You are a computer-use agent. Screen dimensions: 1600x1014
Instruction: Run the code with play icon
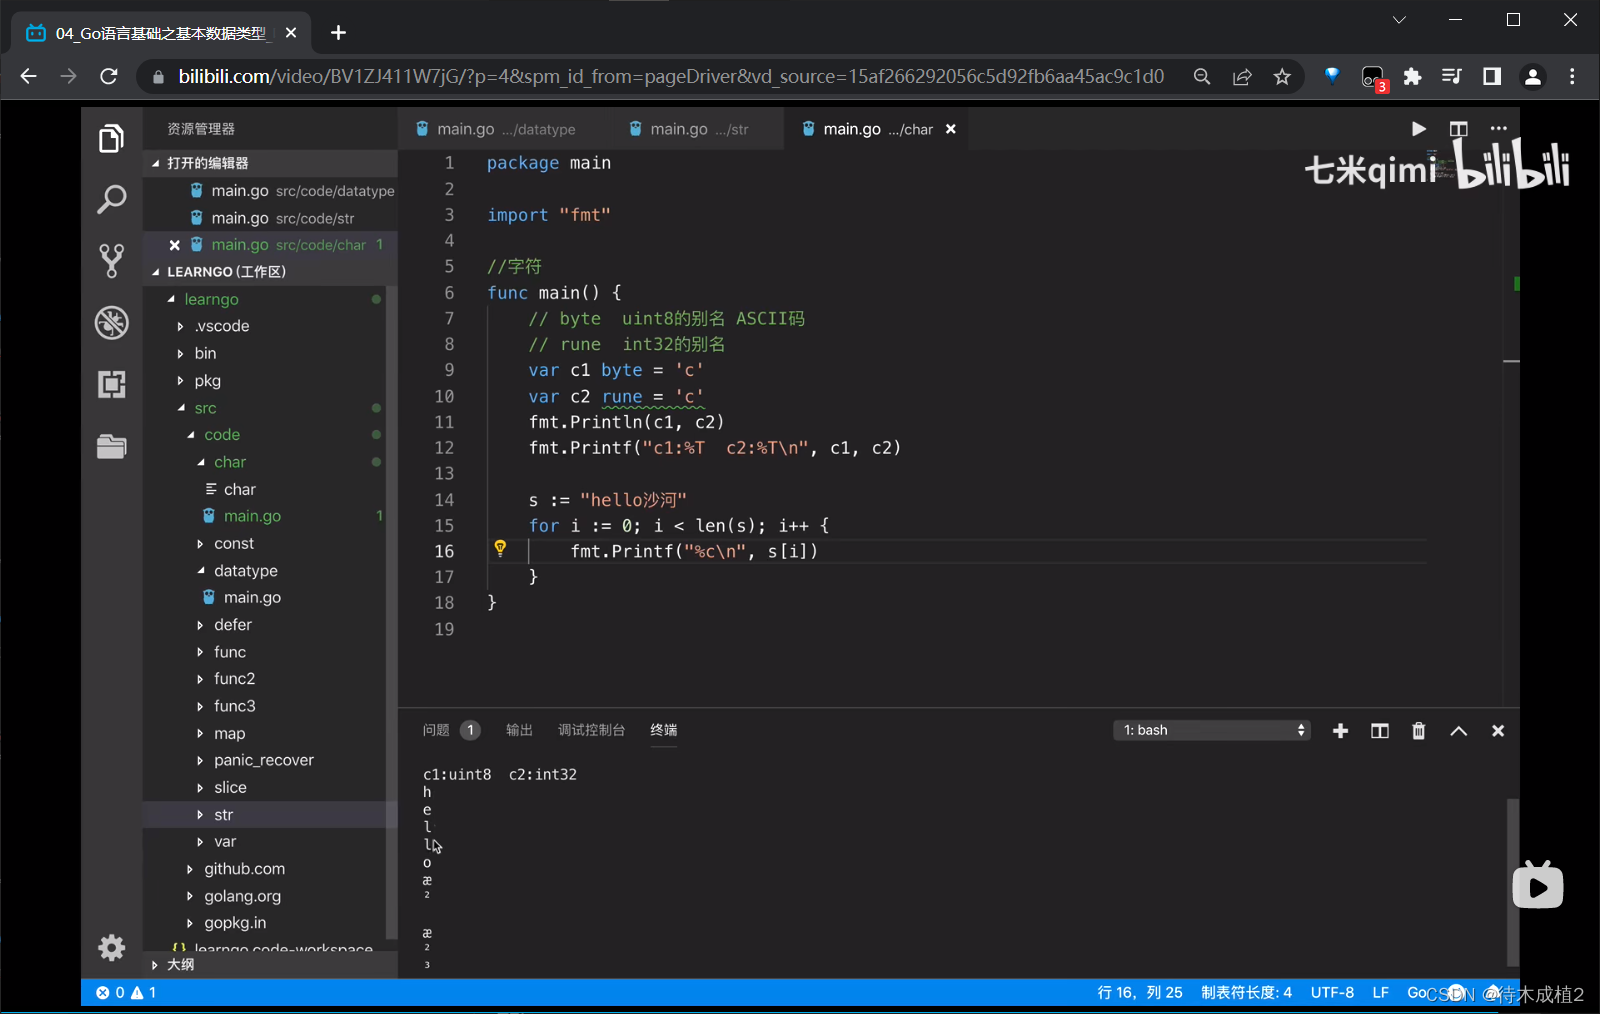click(1418, 129)
